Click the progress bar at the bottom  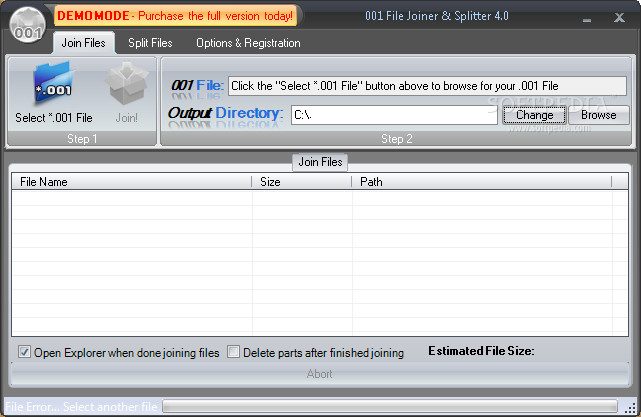click(x=390, y=406)
